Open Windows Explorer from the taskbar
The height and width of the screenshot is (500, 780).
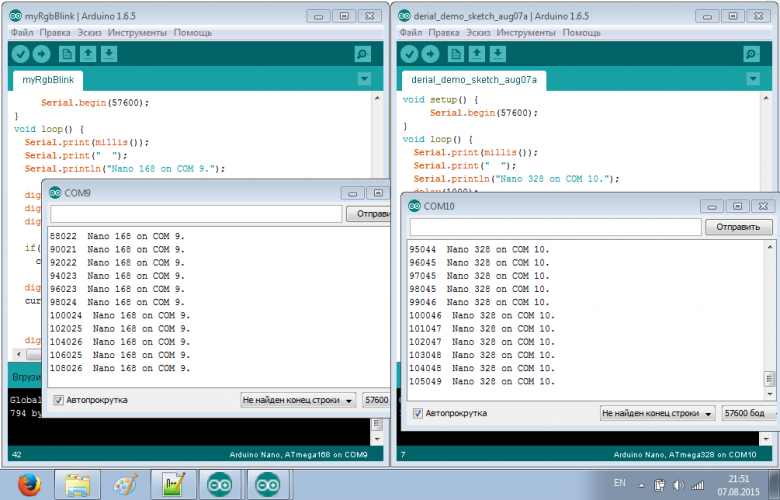pyautogui.click(x=77, y=484)
